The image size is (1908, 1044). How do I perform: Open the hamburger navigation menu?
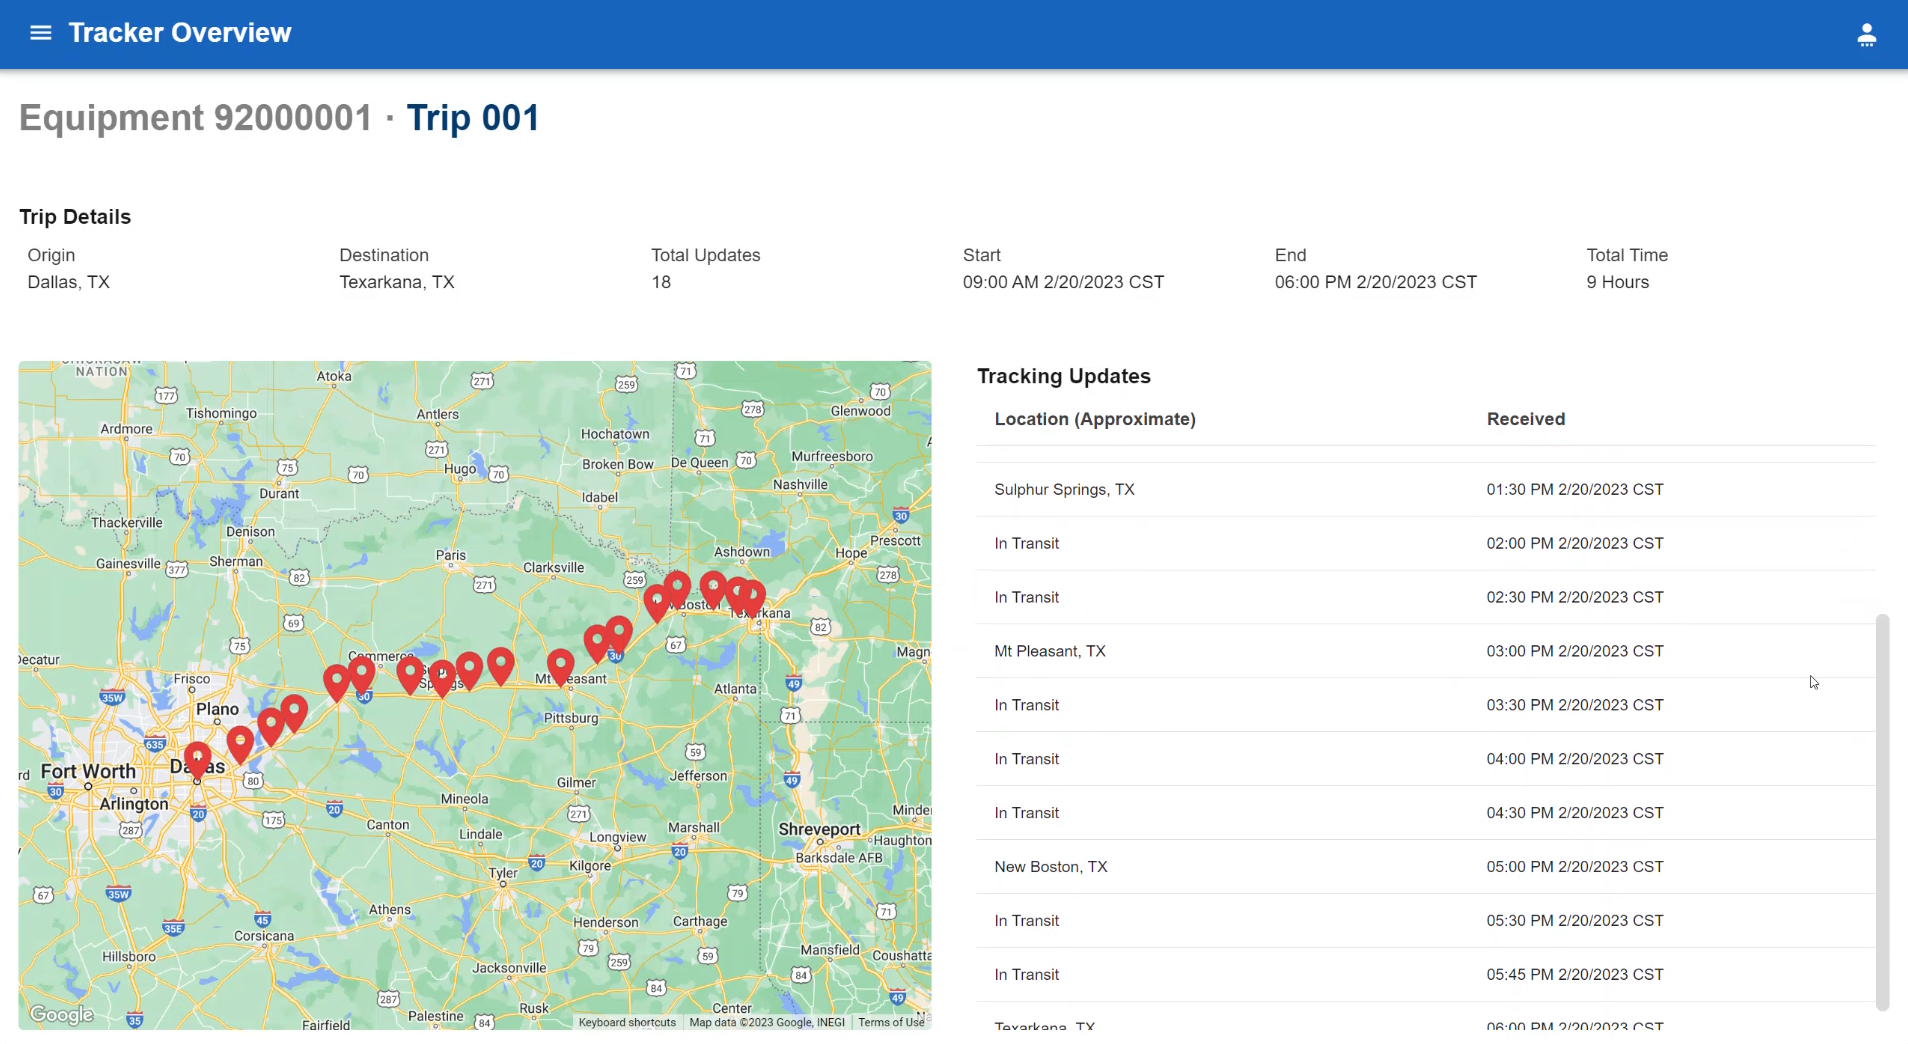click(40, 33)
